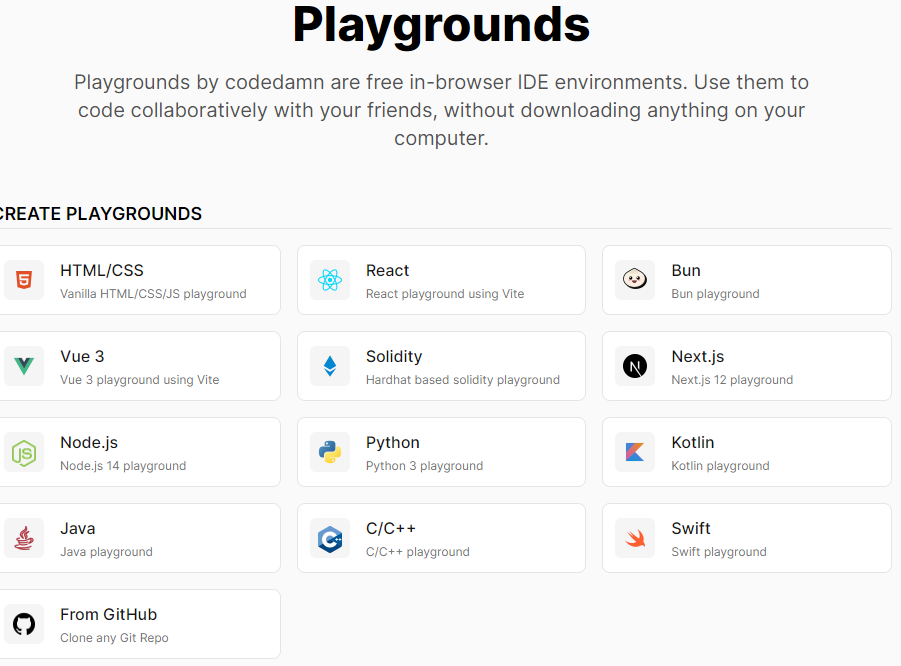Open the Java title
Viewport: 901px width, 666px height.
[x=78, y=529]
